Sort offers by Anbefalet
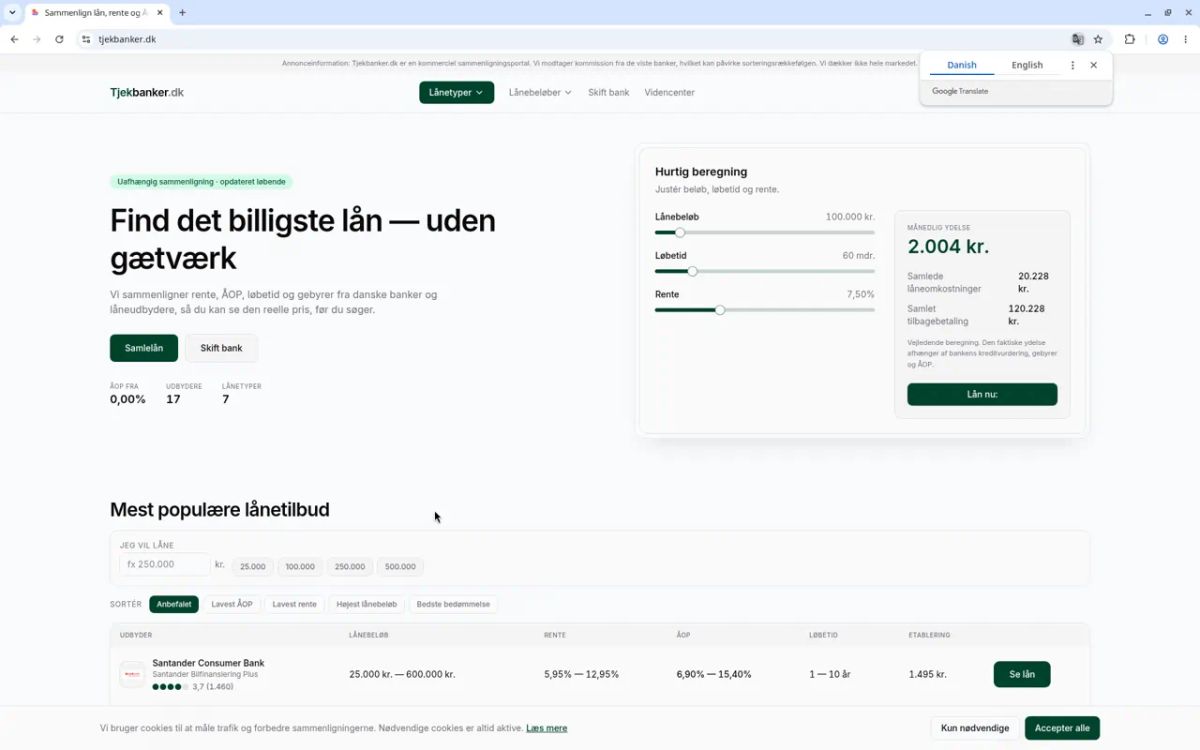The height and width of the screenshot is (750, 1200). tap(174, 604)
